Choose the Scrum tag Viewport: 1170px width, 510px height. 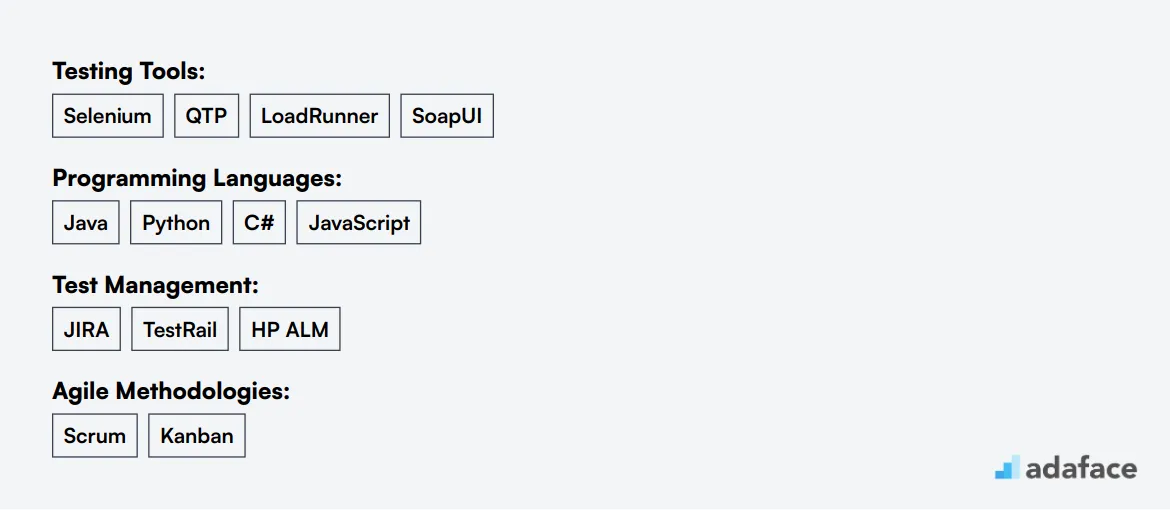point(95,435)
